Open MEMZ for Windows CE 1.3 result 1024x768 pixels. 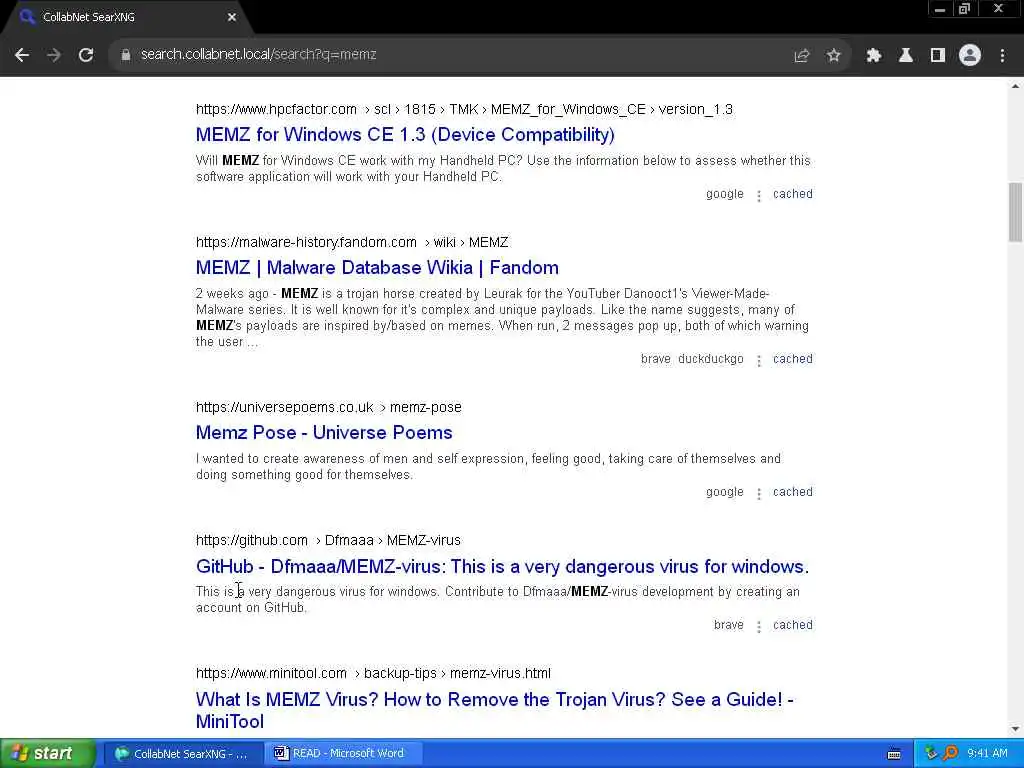click(x=405, y=135)
